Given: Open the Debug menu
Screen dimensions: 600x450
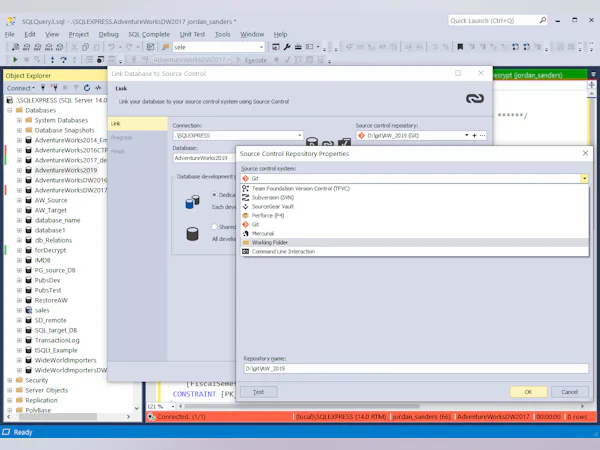Looking at the screenshot, I should pos(108,34).
